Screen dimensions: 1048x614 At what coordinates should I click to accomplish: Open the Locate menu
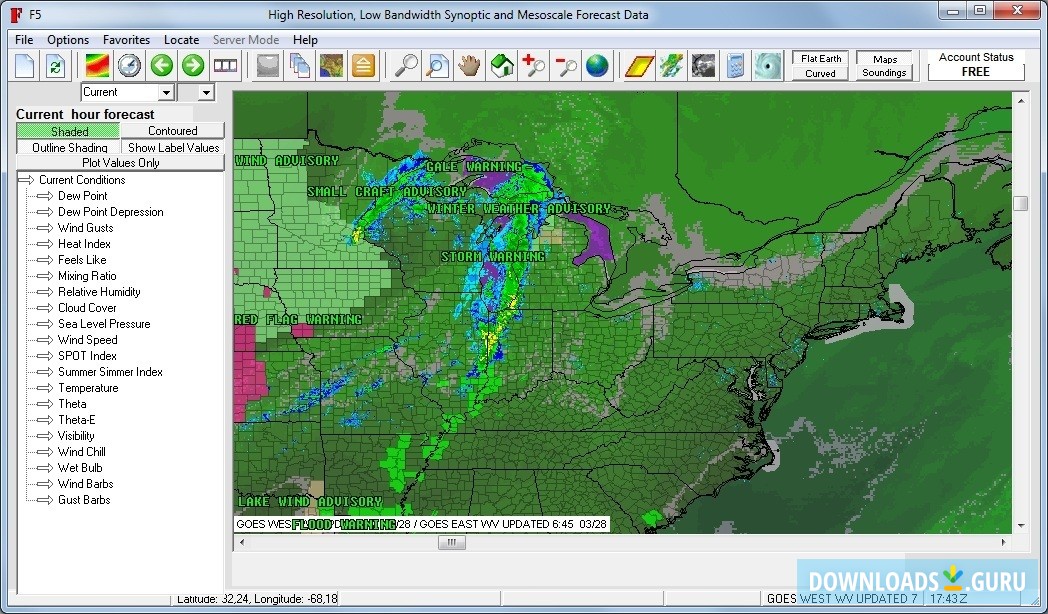pos(181,40)
